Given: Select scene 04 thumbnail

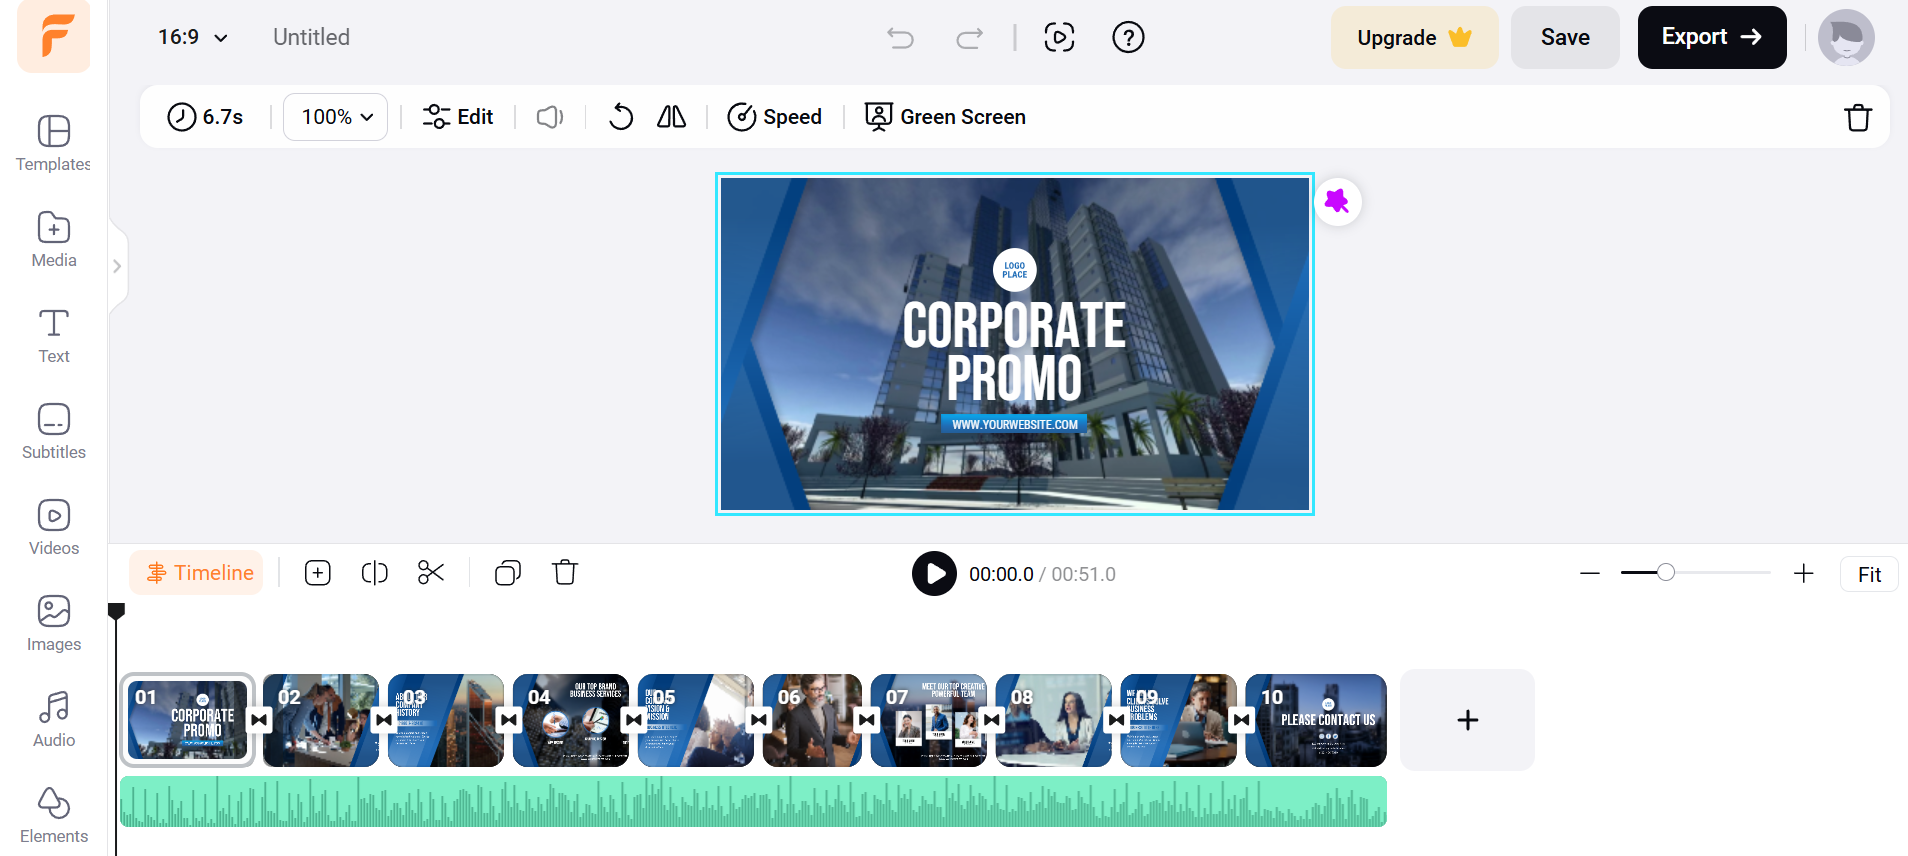Looking at the screenshot, I should click(571, 720).
